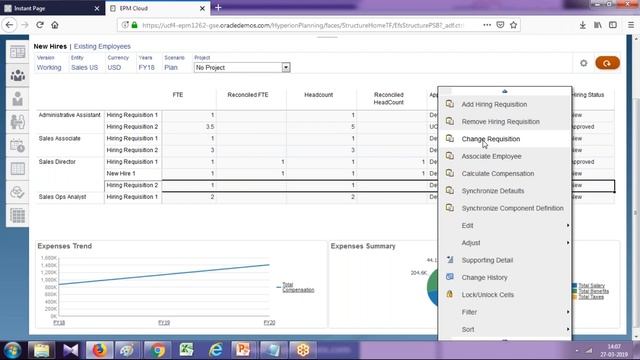
Task: Click Add Hiring Requisition menu icon
Action: point(449,104)
